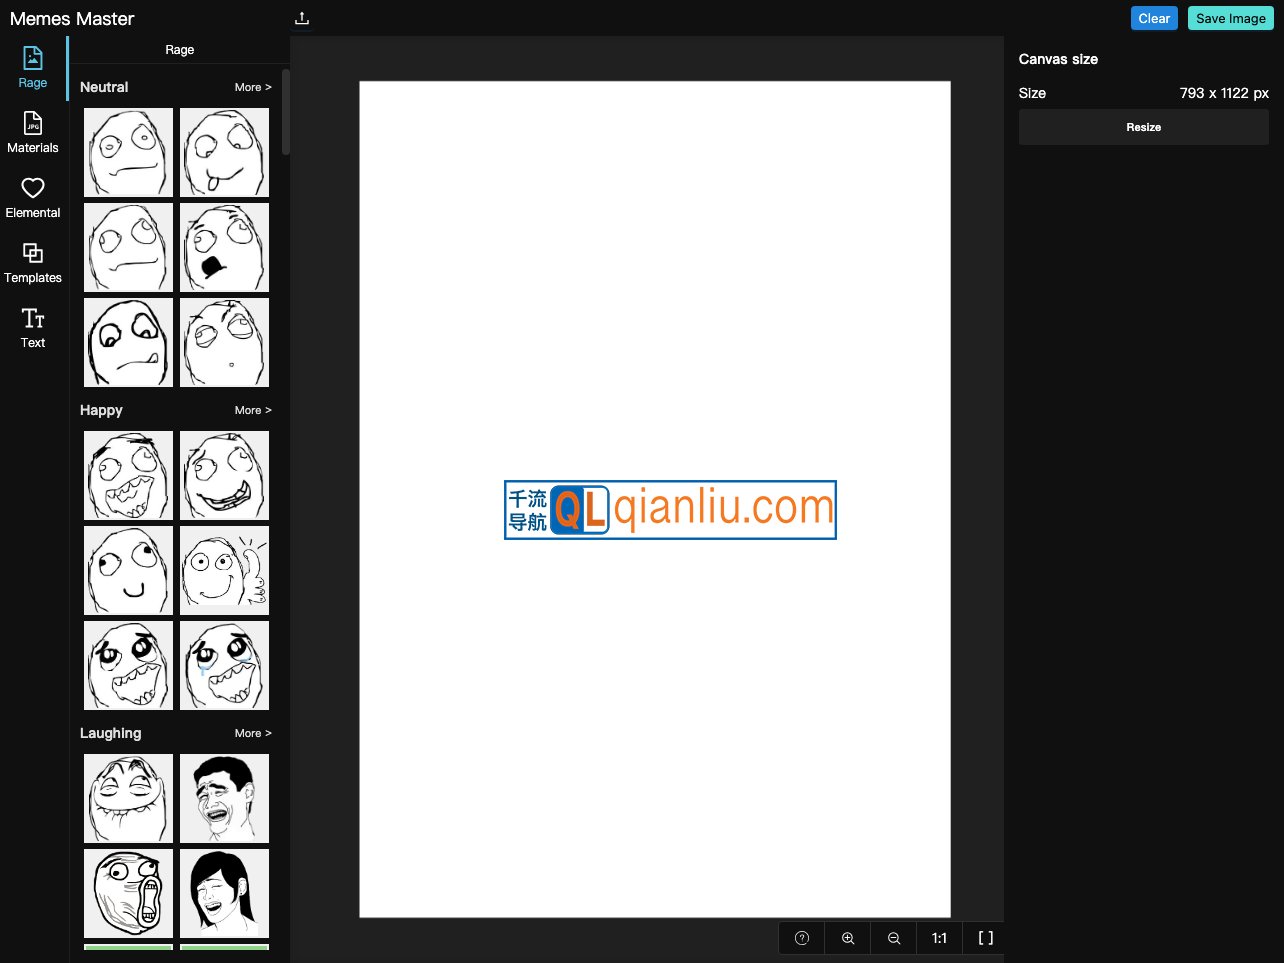Image resolution: width=1284 pixels, height=963 pixels.
Task: Open the help icon in the bottom toolbar
Action: tap(801, 938)
